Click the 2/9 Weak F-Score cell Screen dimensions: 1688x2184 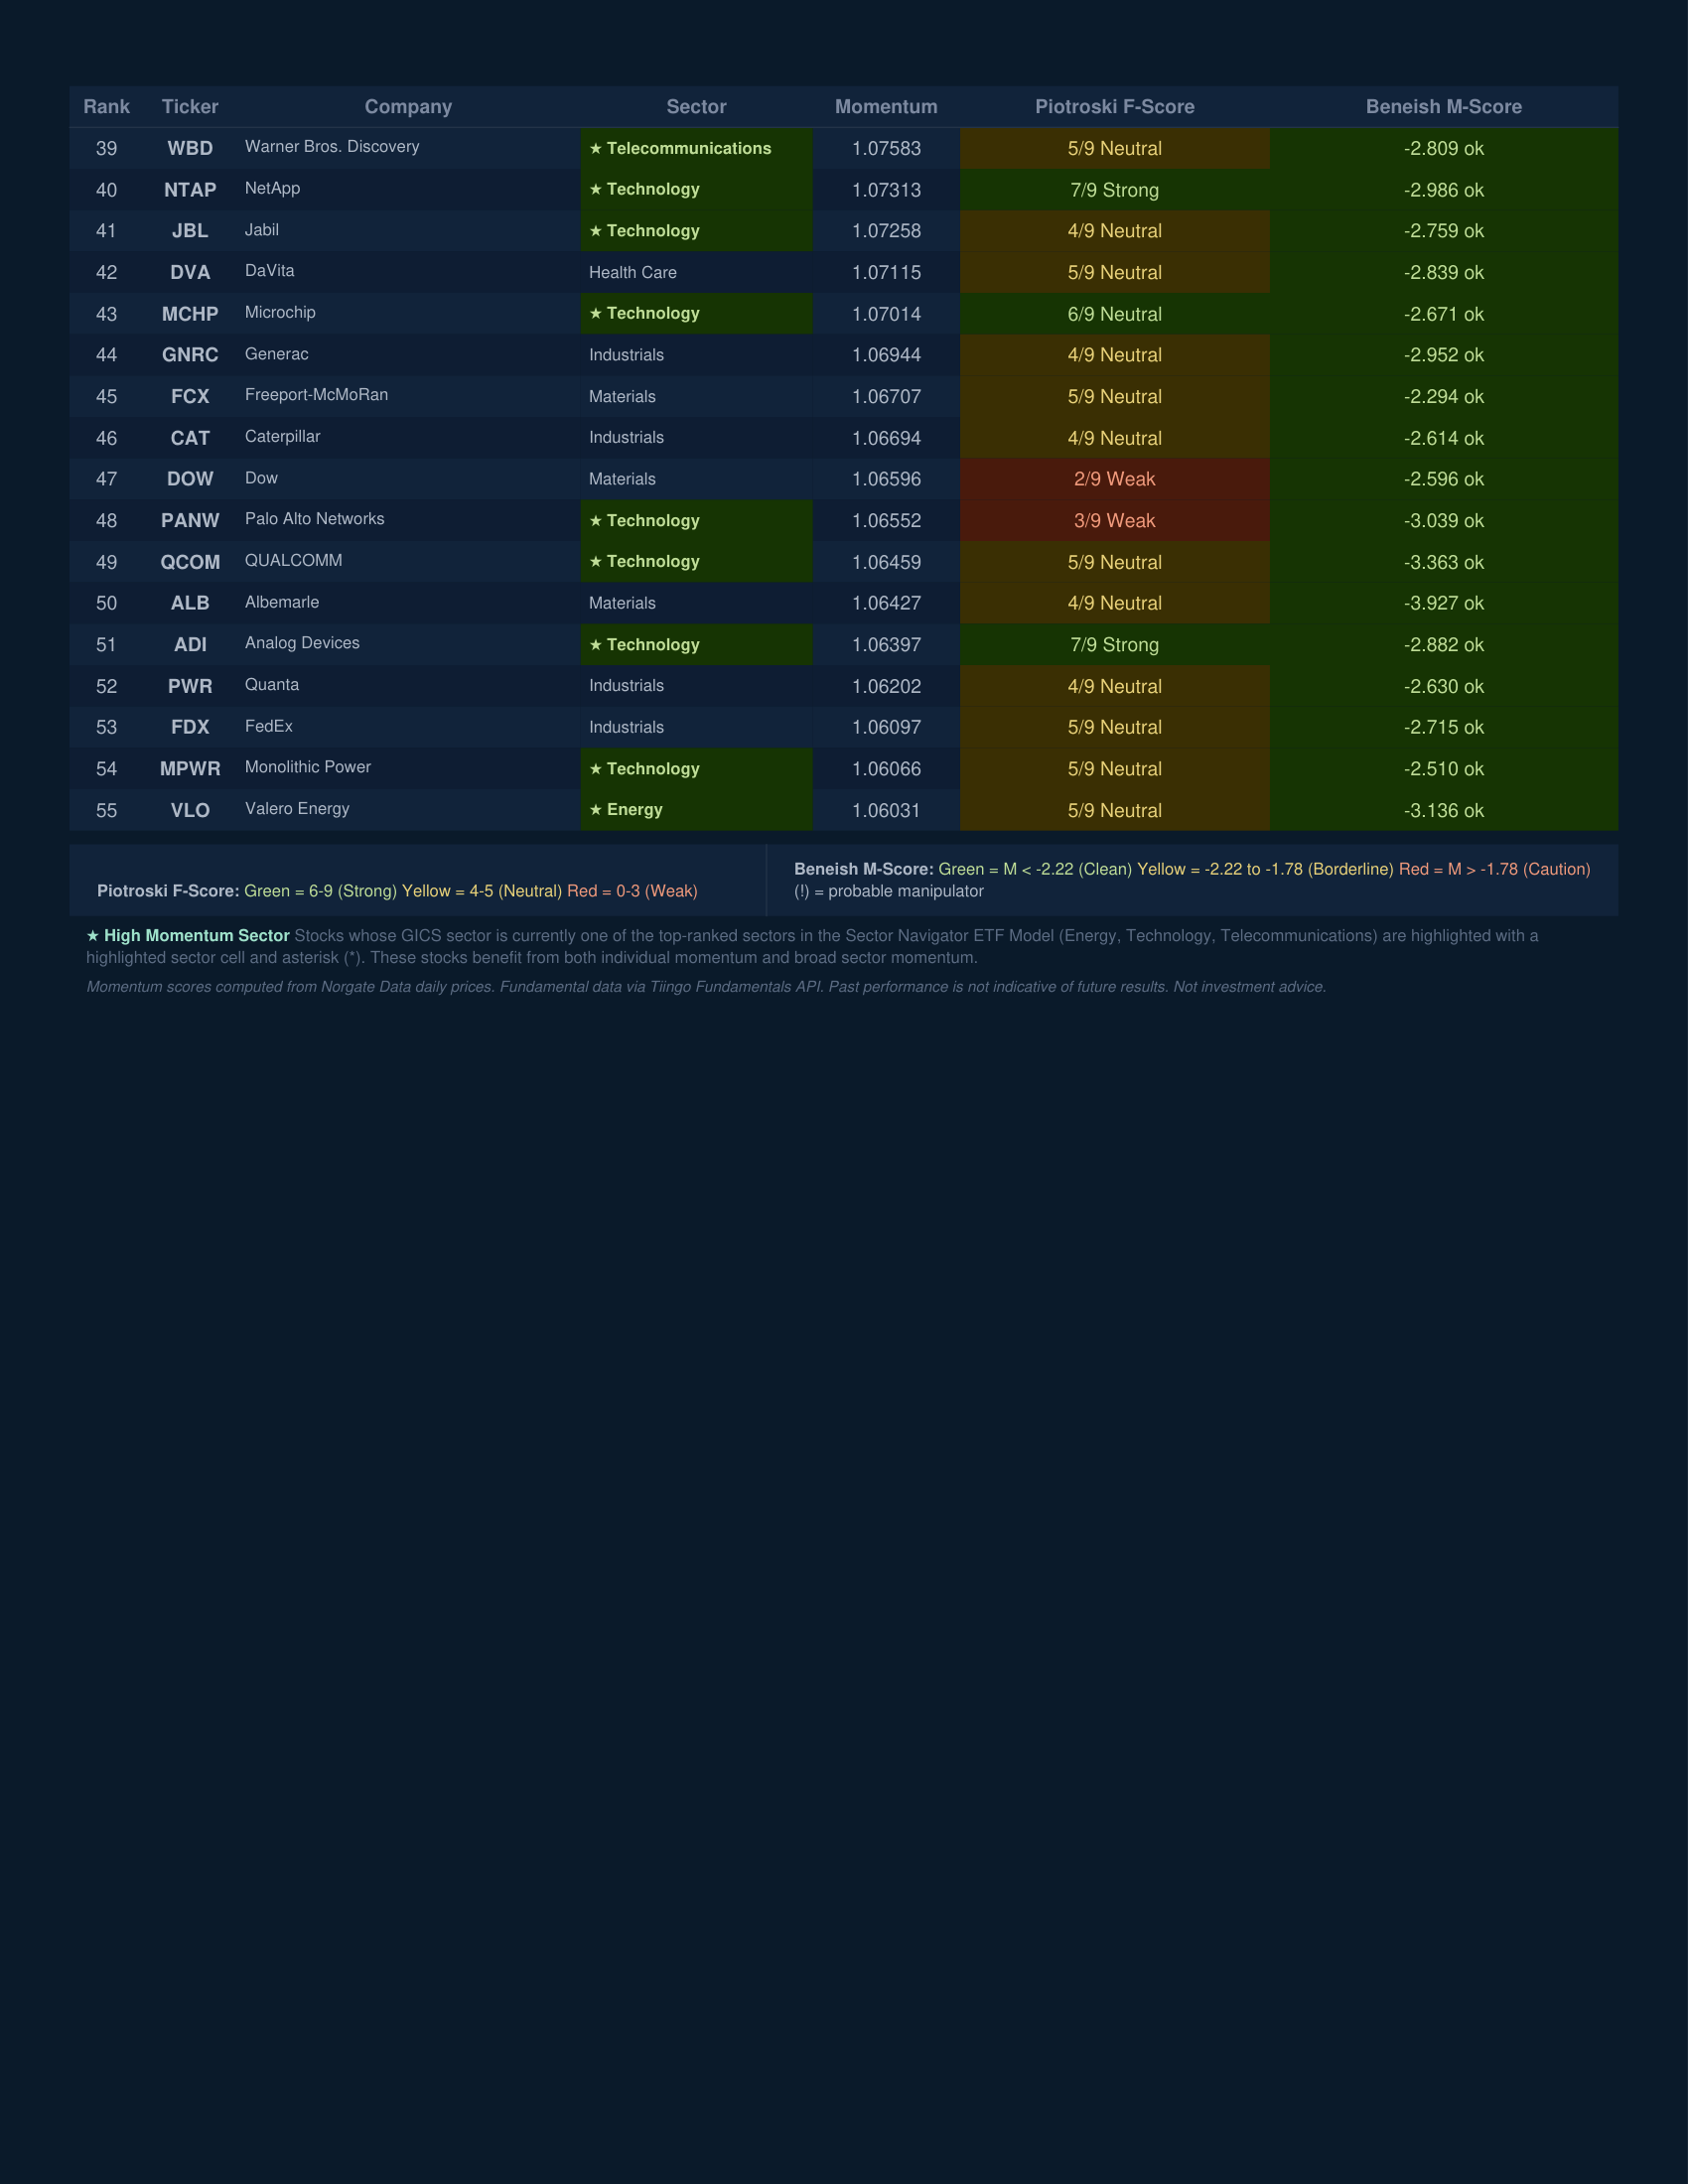(x=1115, y=479)
